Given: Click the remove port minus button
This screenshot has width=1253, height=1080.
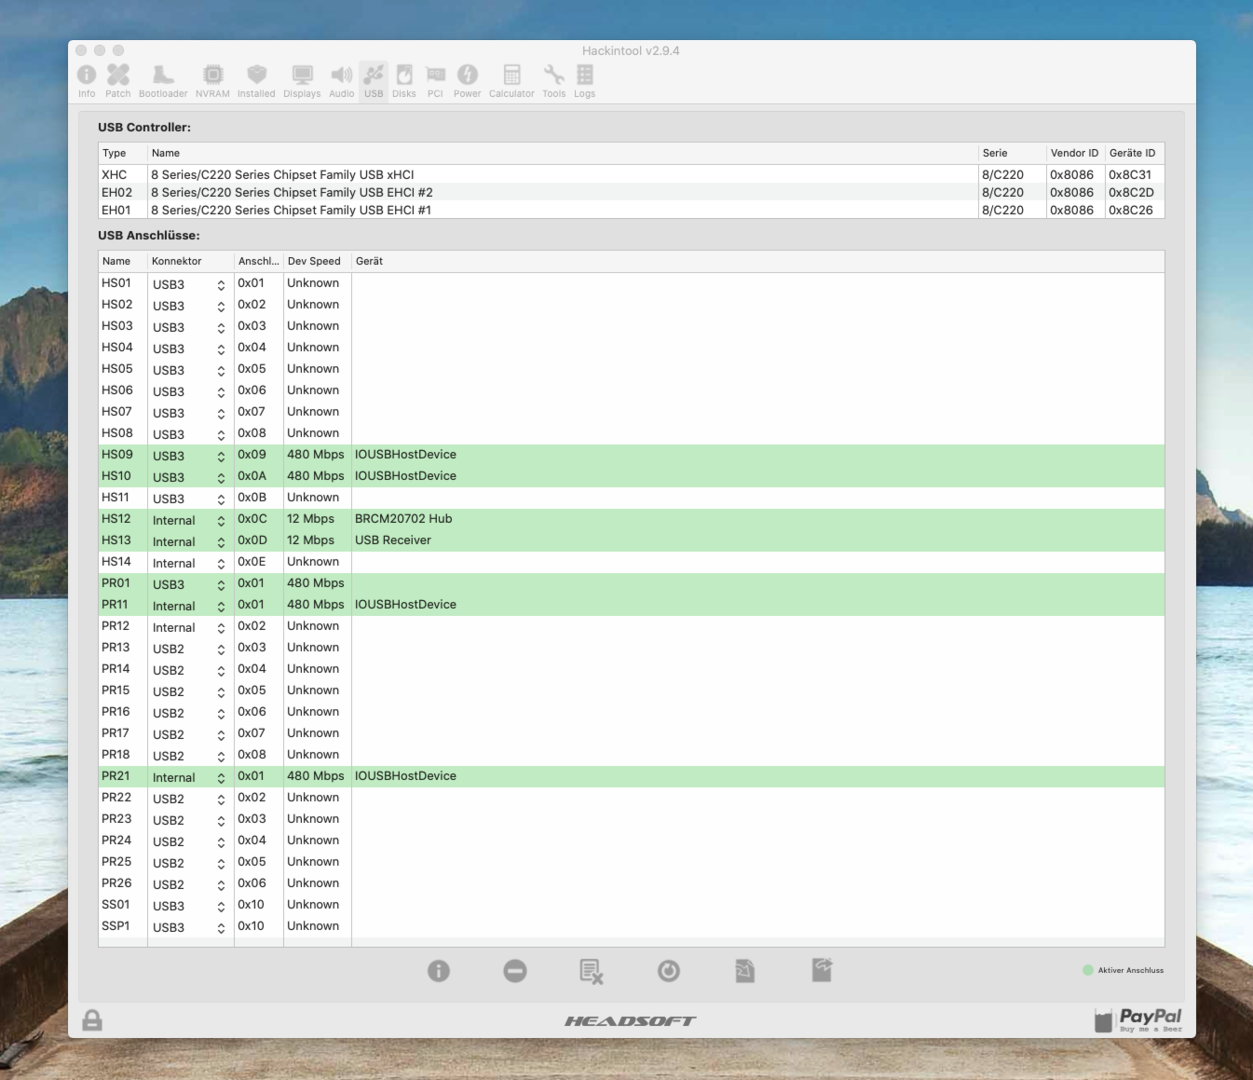Looking at the screenshot, I should pos(515,971).
